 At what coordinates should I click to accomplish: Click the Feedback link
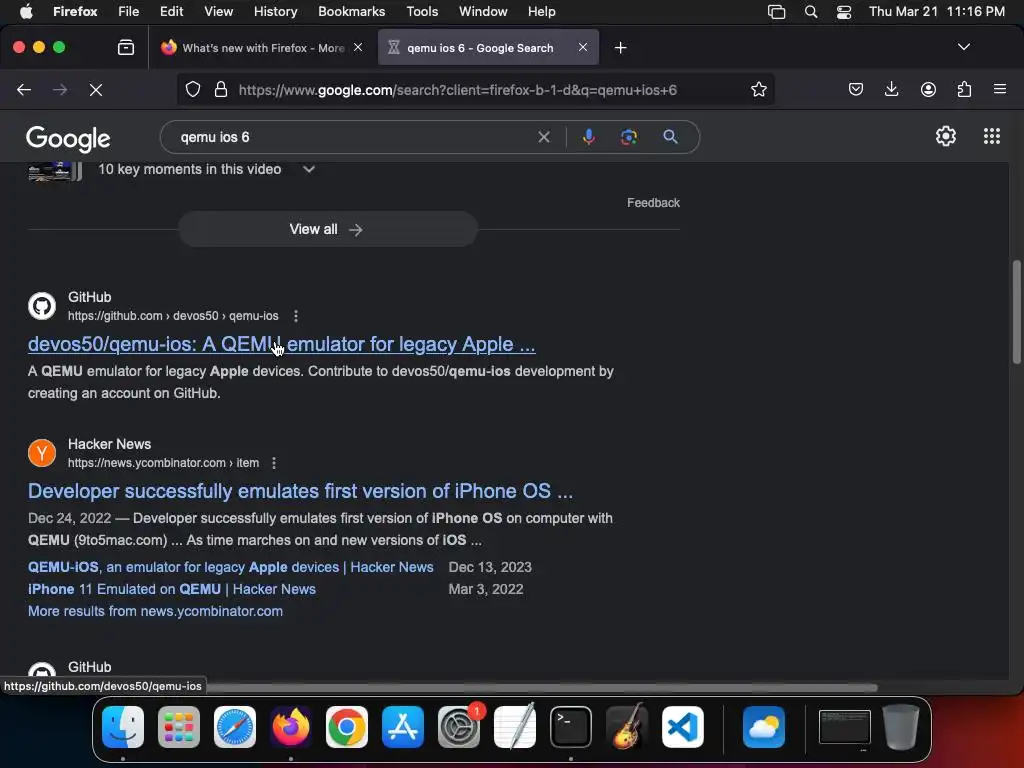(x=653, y=203)
